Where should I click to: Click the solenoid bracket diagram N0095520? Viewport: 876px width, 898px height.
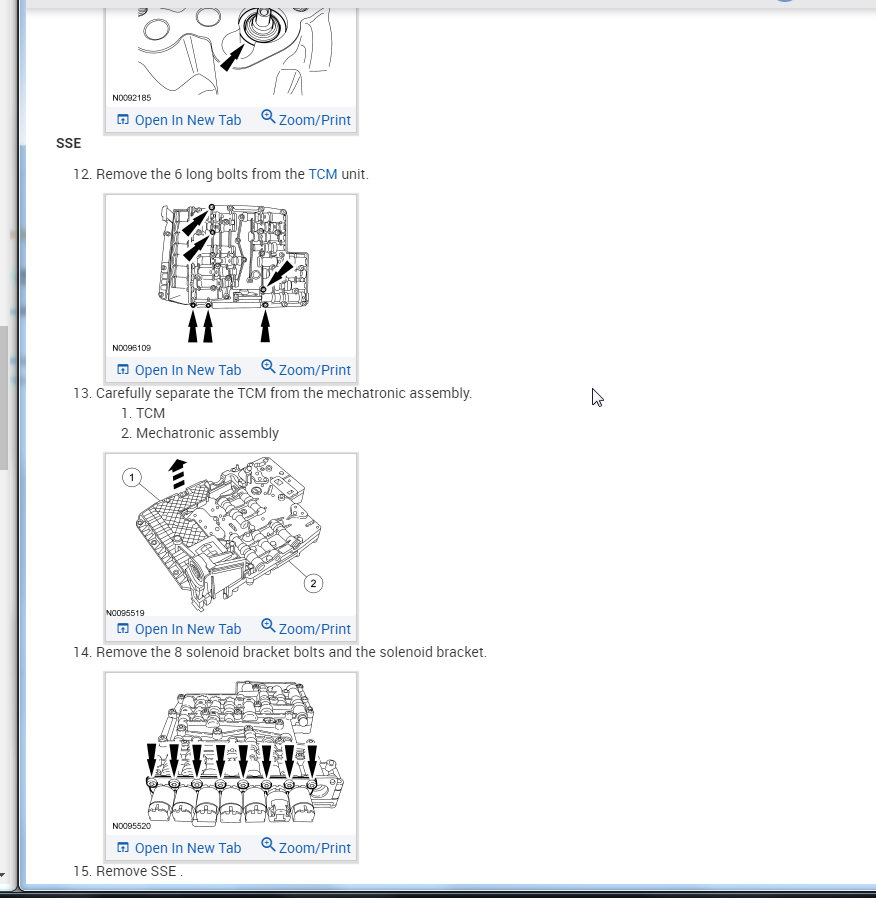point(231,753)
